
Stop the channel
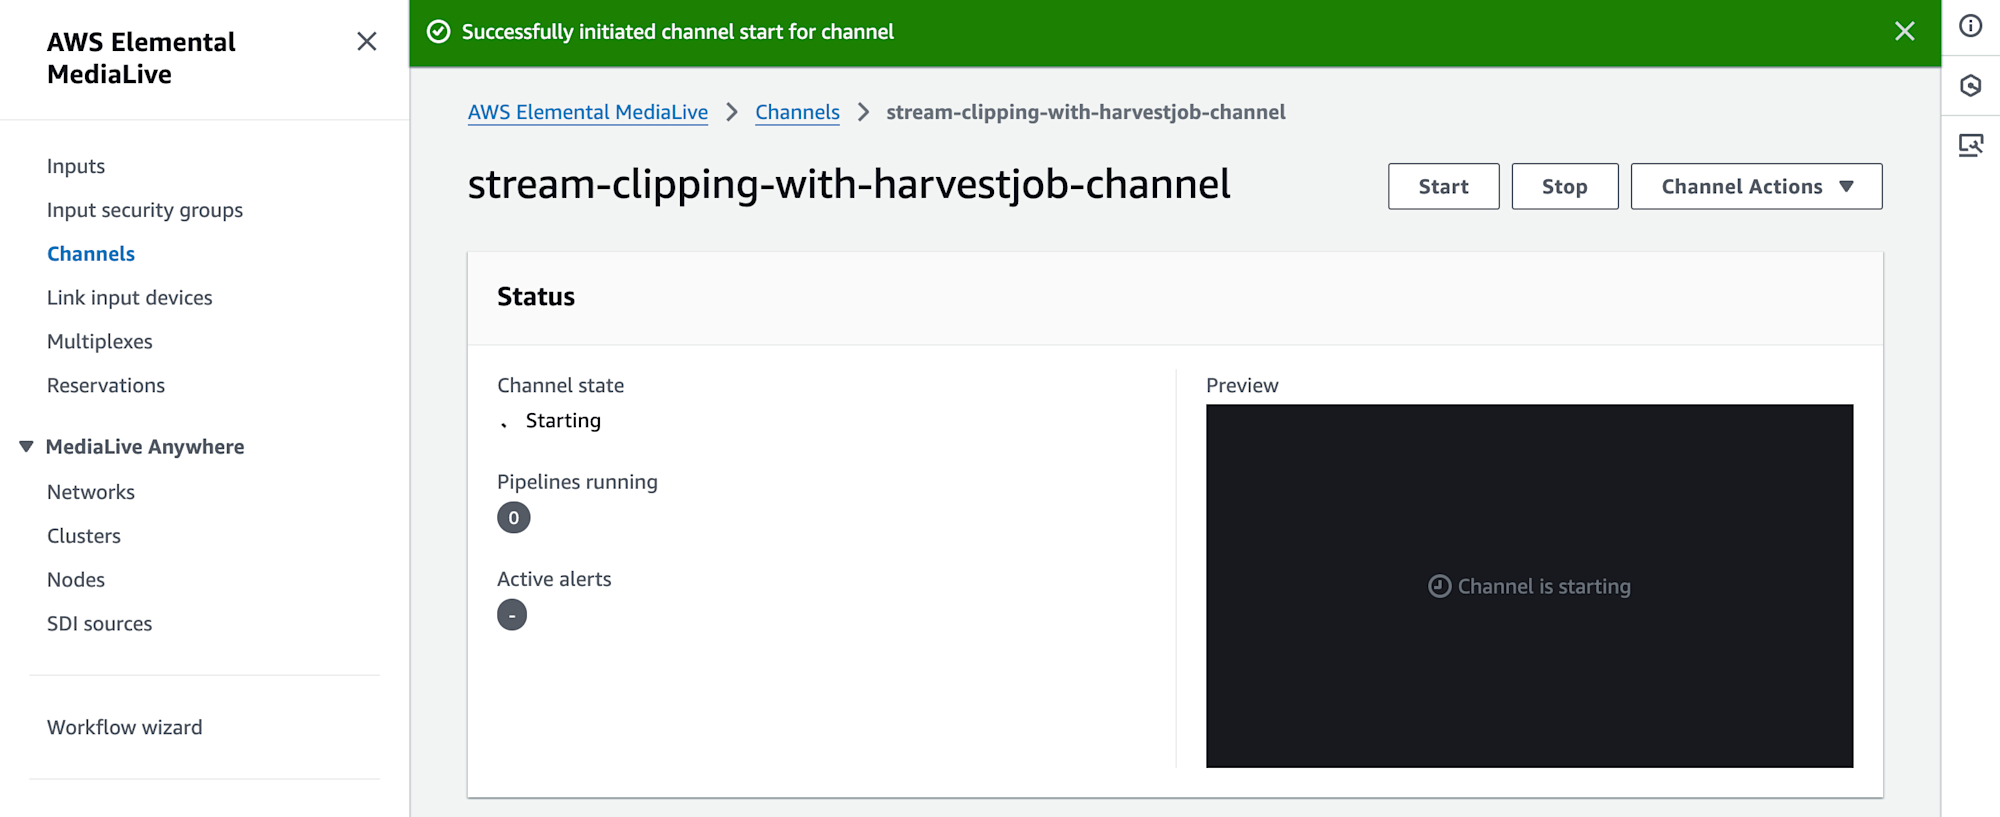pos(1564,186)
